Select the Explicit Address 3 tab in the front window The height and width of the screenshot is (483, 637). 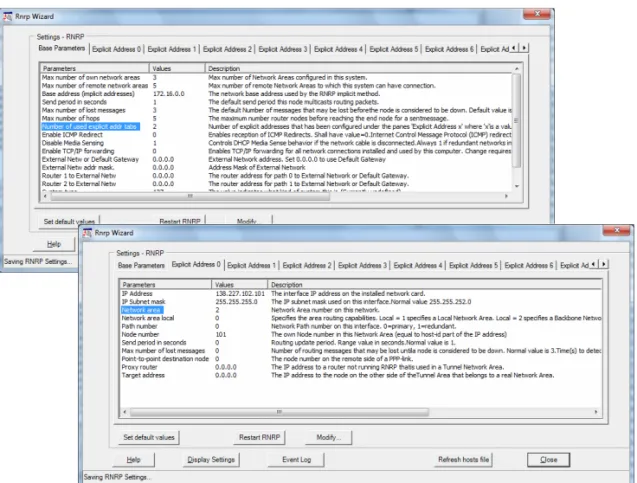362,265
